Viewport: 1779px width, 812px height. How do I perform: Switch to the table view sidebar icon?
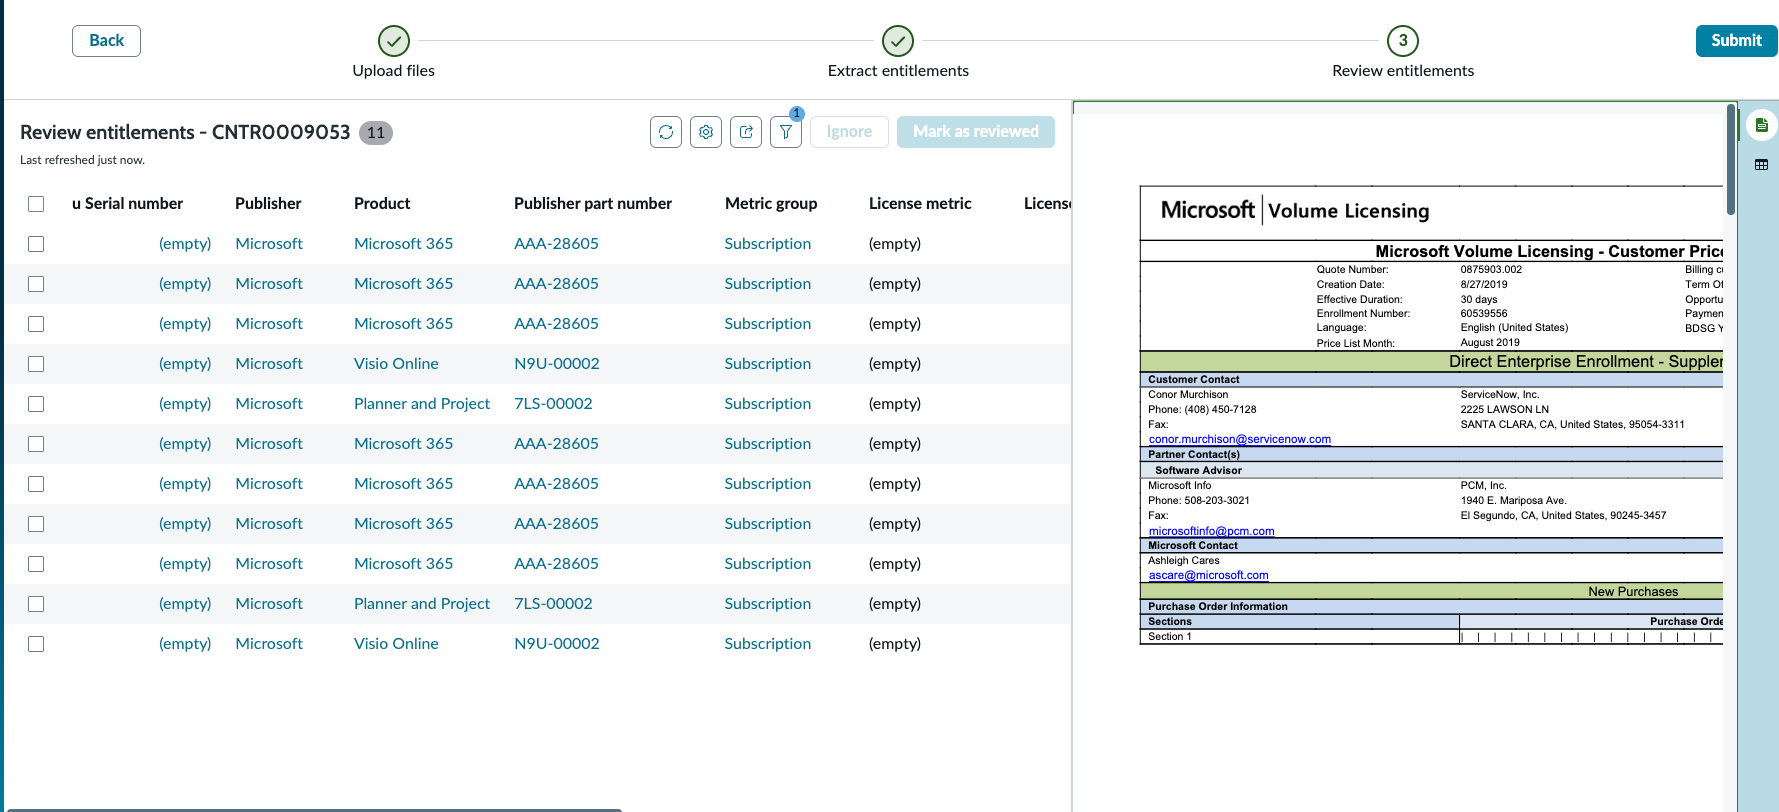point(1762,165)
